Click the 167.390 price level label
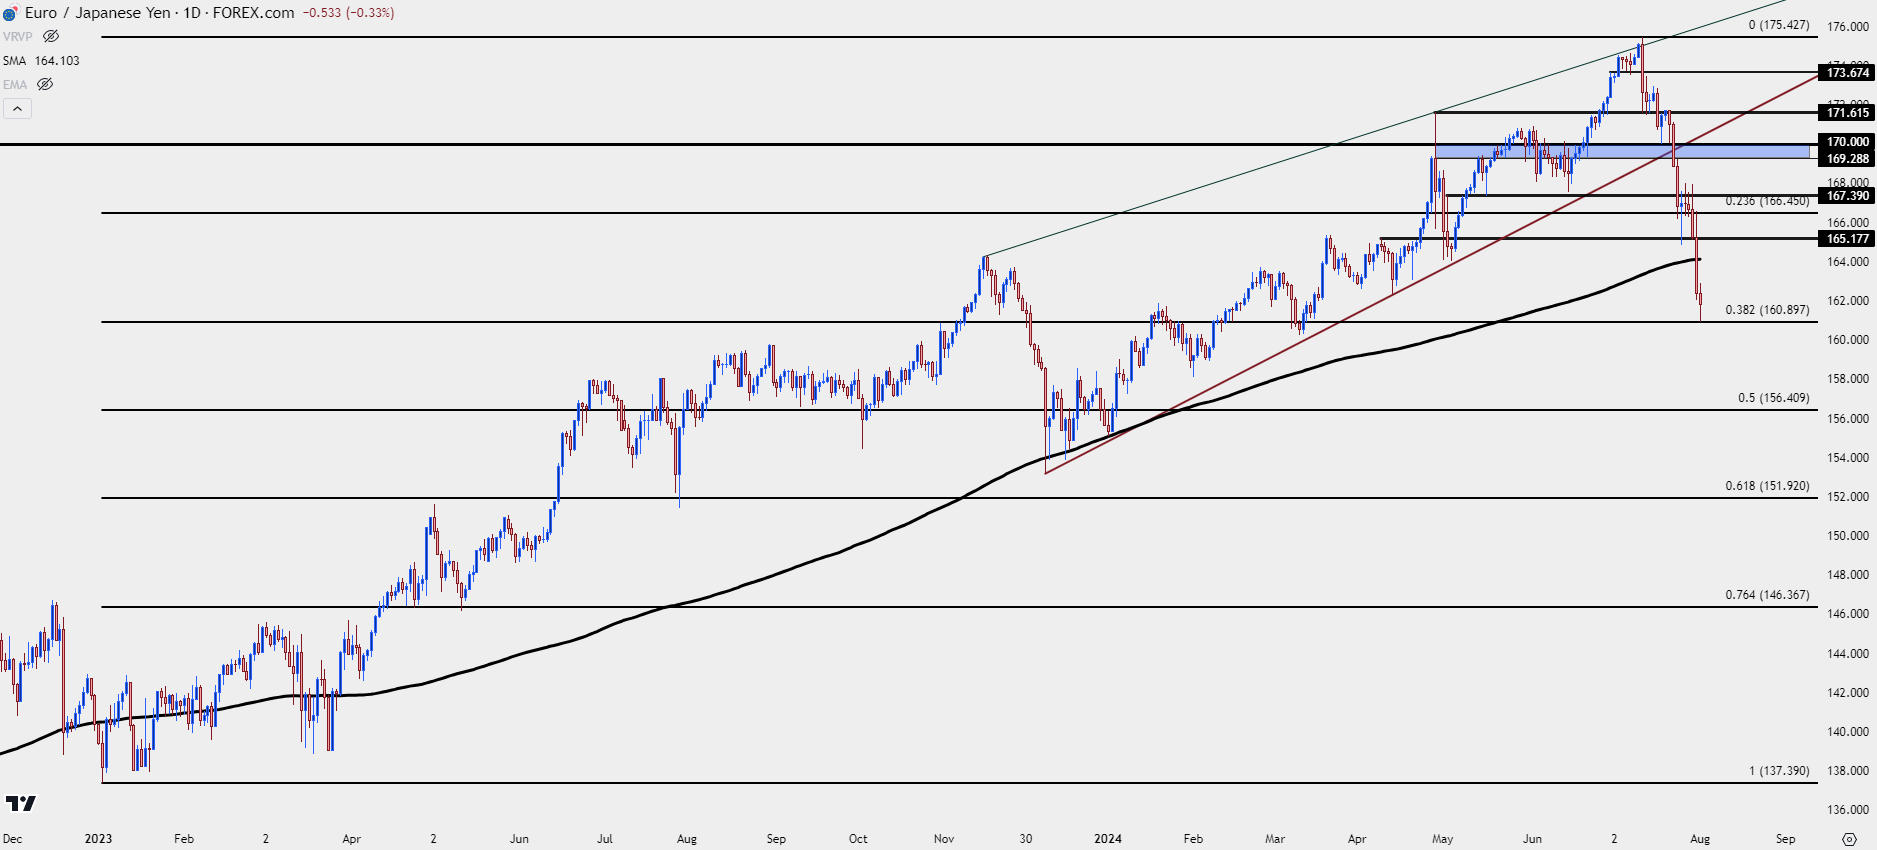1877x850 pixels. (1847, 195)
